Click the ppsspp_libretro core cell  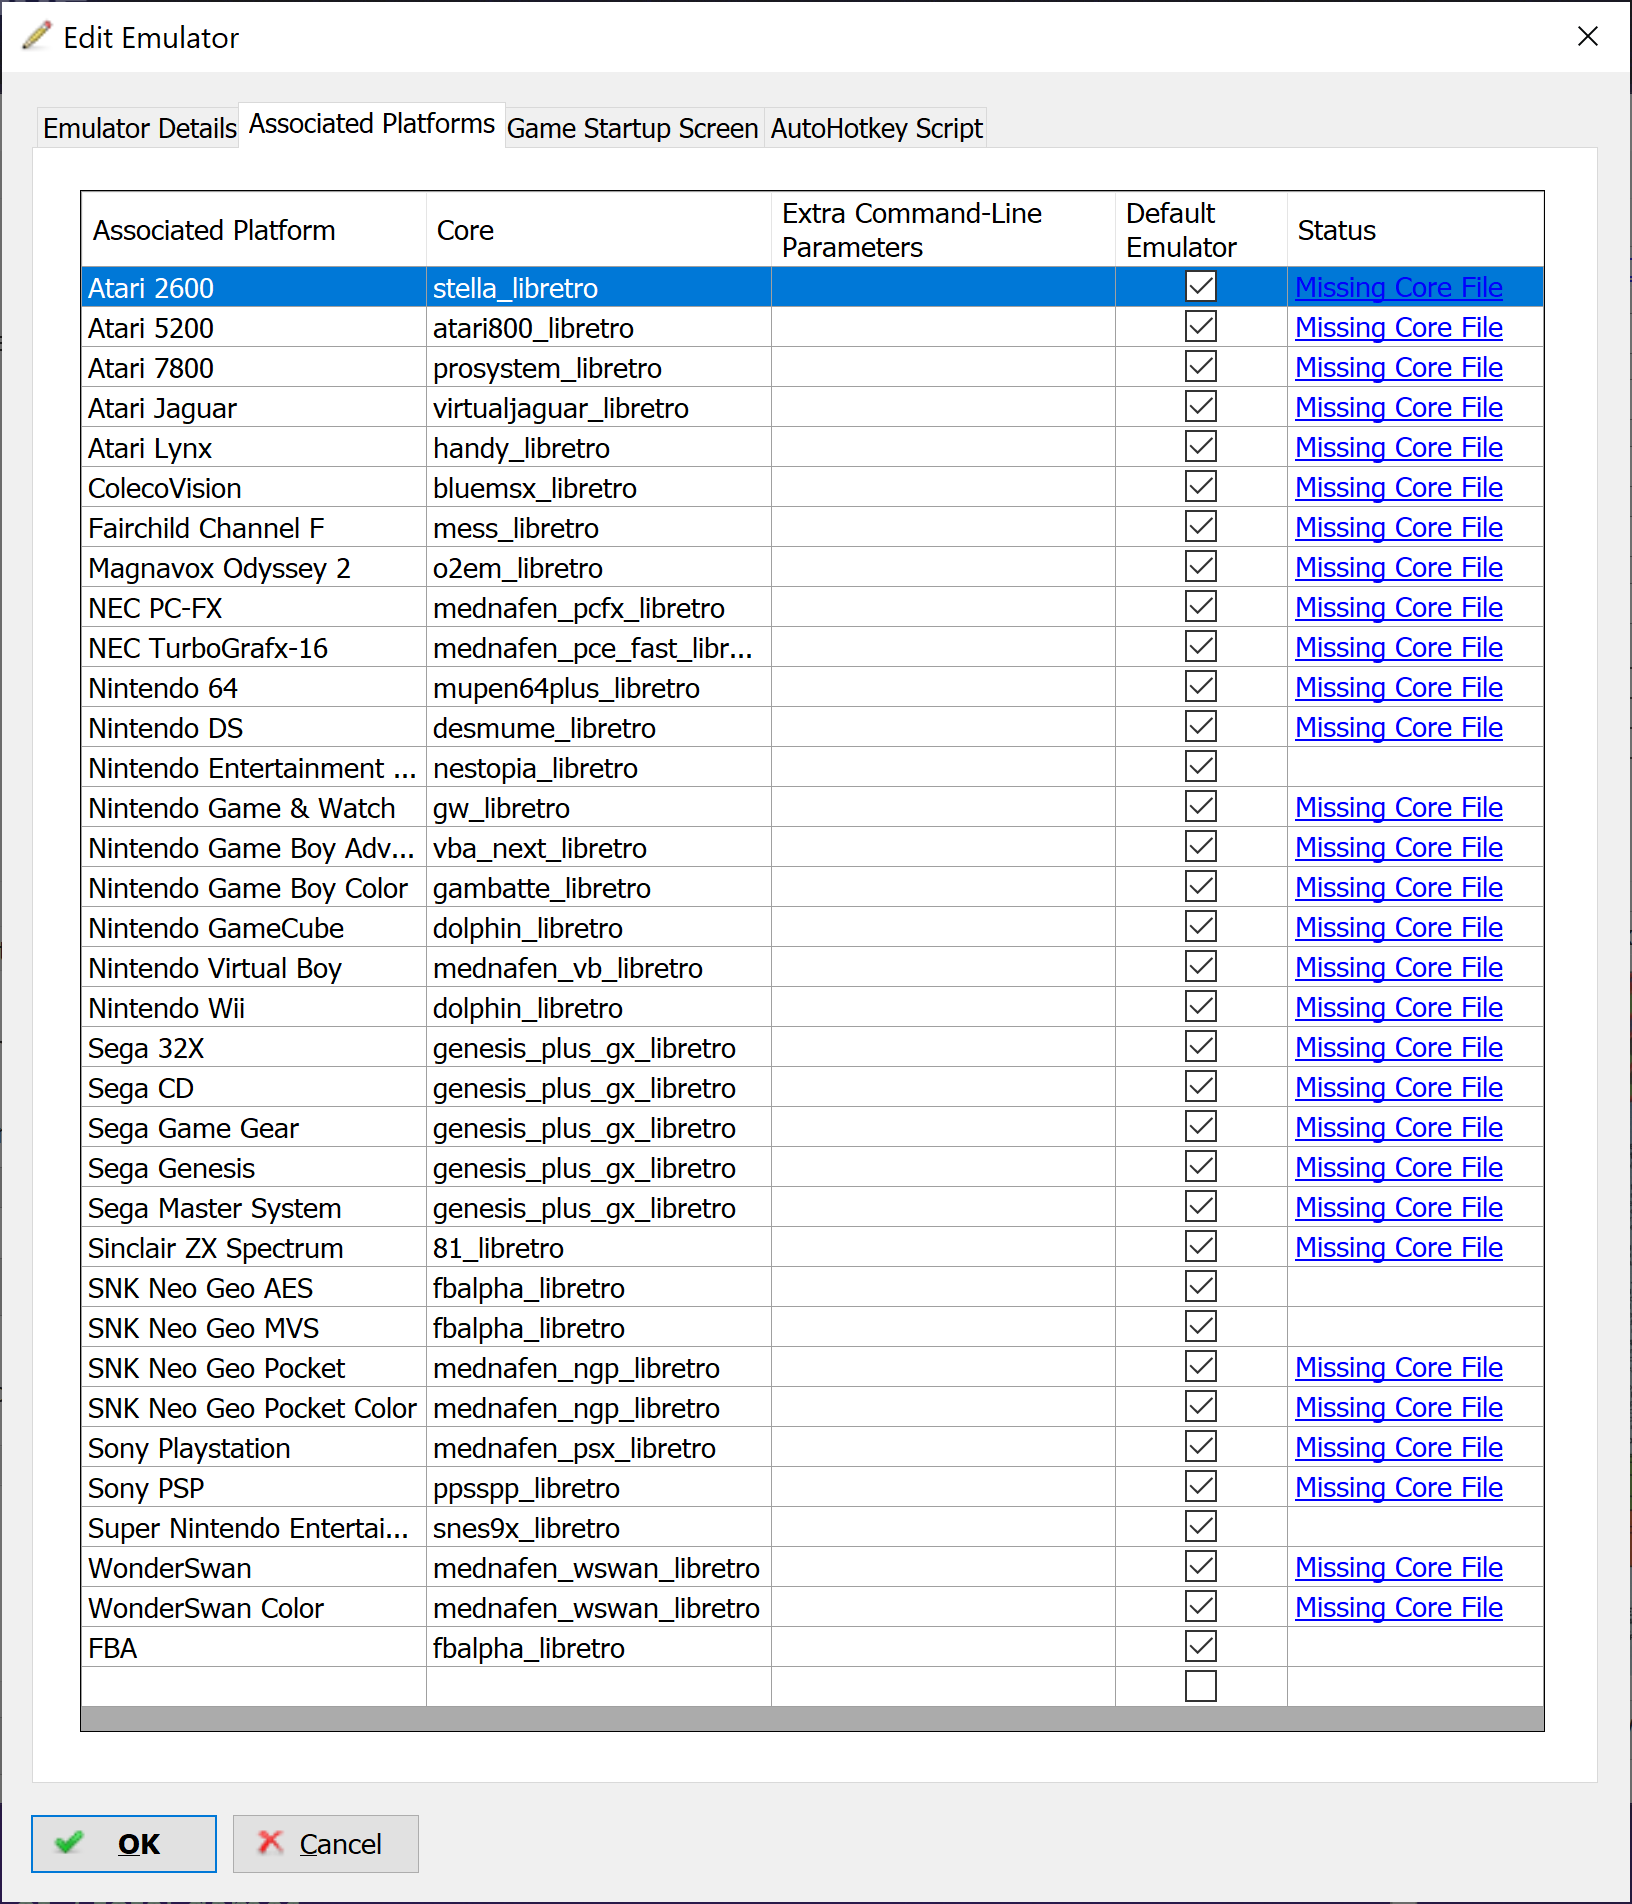(x=599, y=1487)
